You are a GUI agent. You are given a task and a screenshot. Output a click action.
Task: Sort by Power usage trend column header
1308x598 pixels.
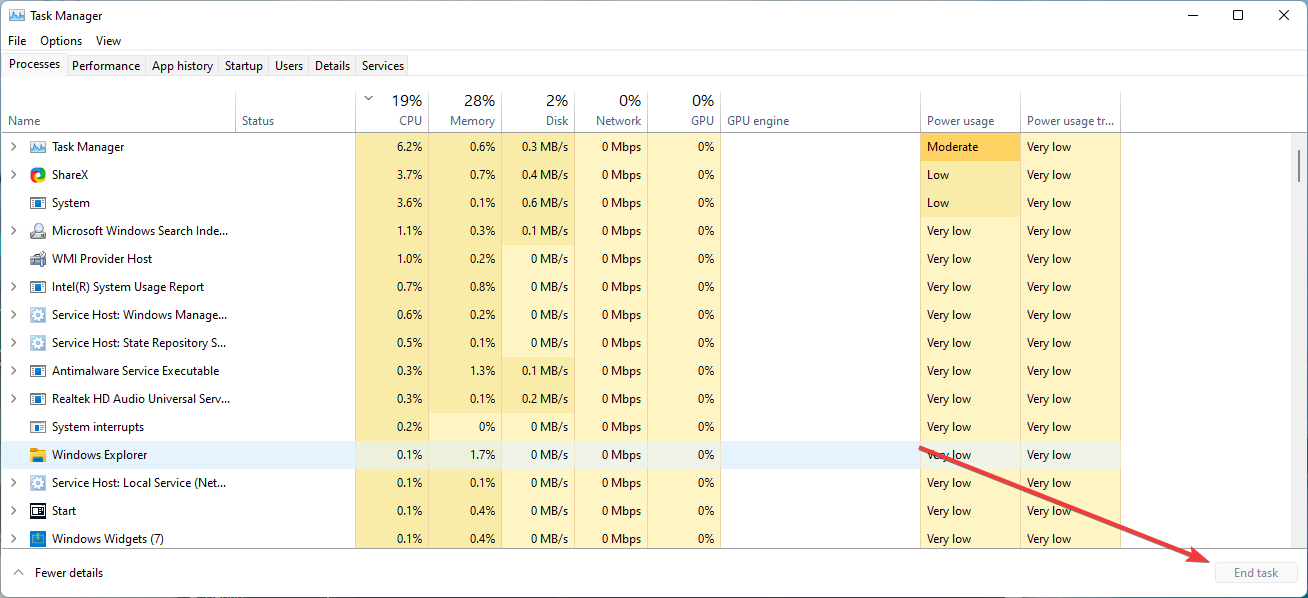pyautogui.click(x=1070, y=111)
